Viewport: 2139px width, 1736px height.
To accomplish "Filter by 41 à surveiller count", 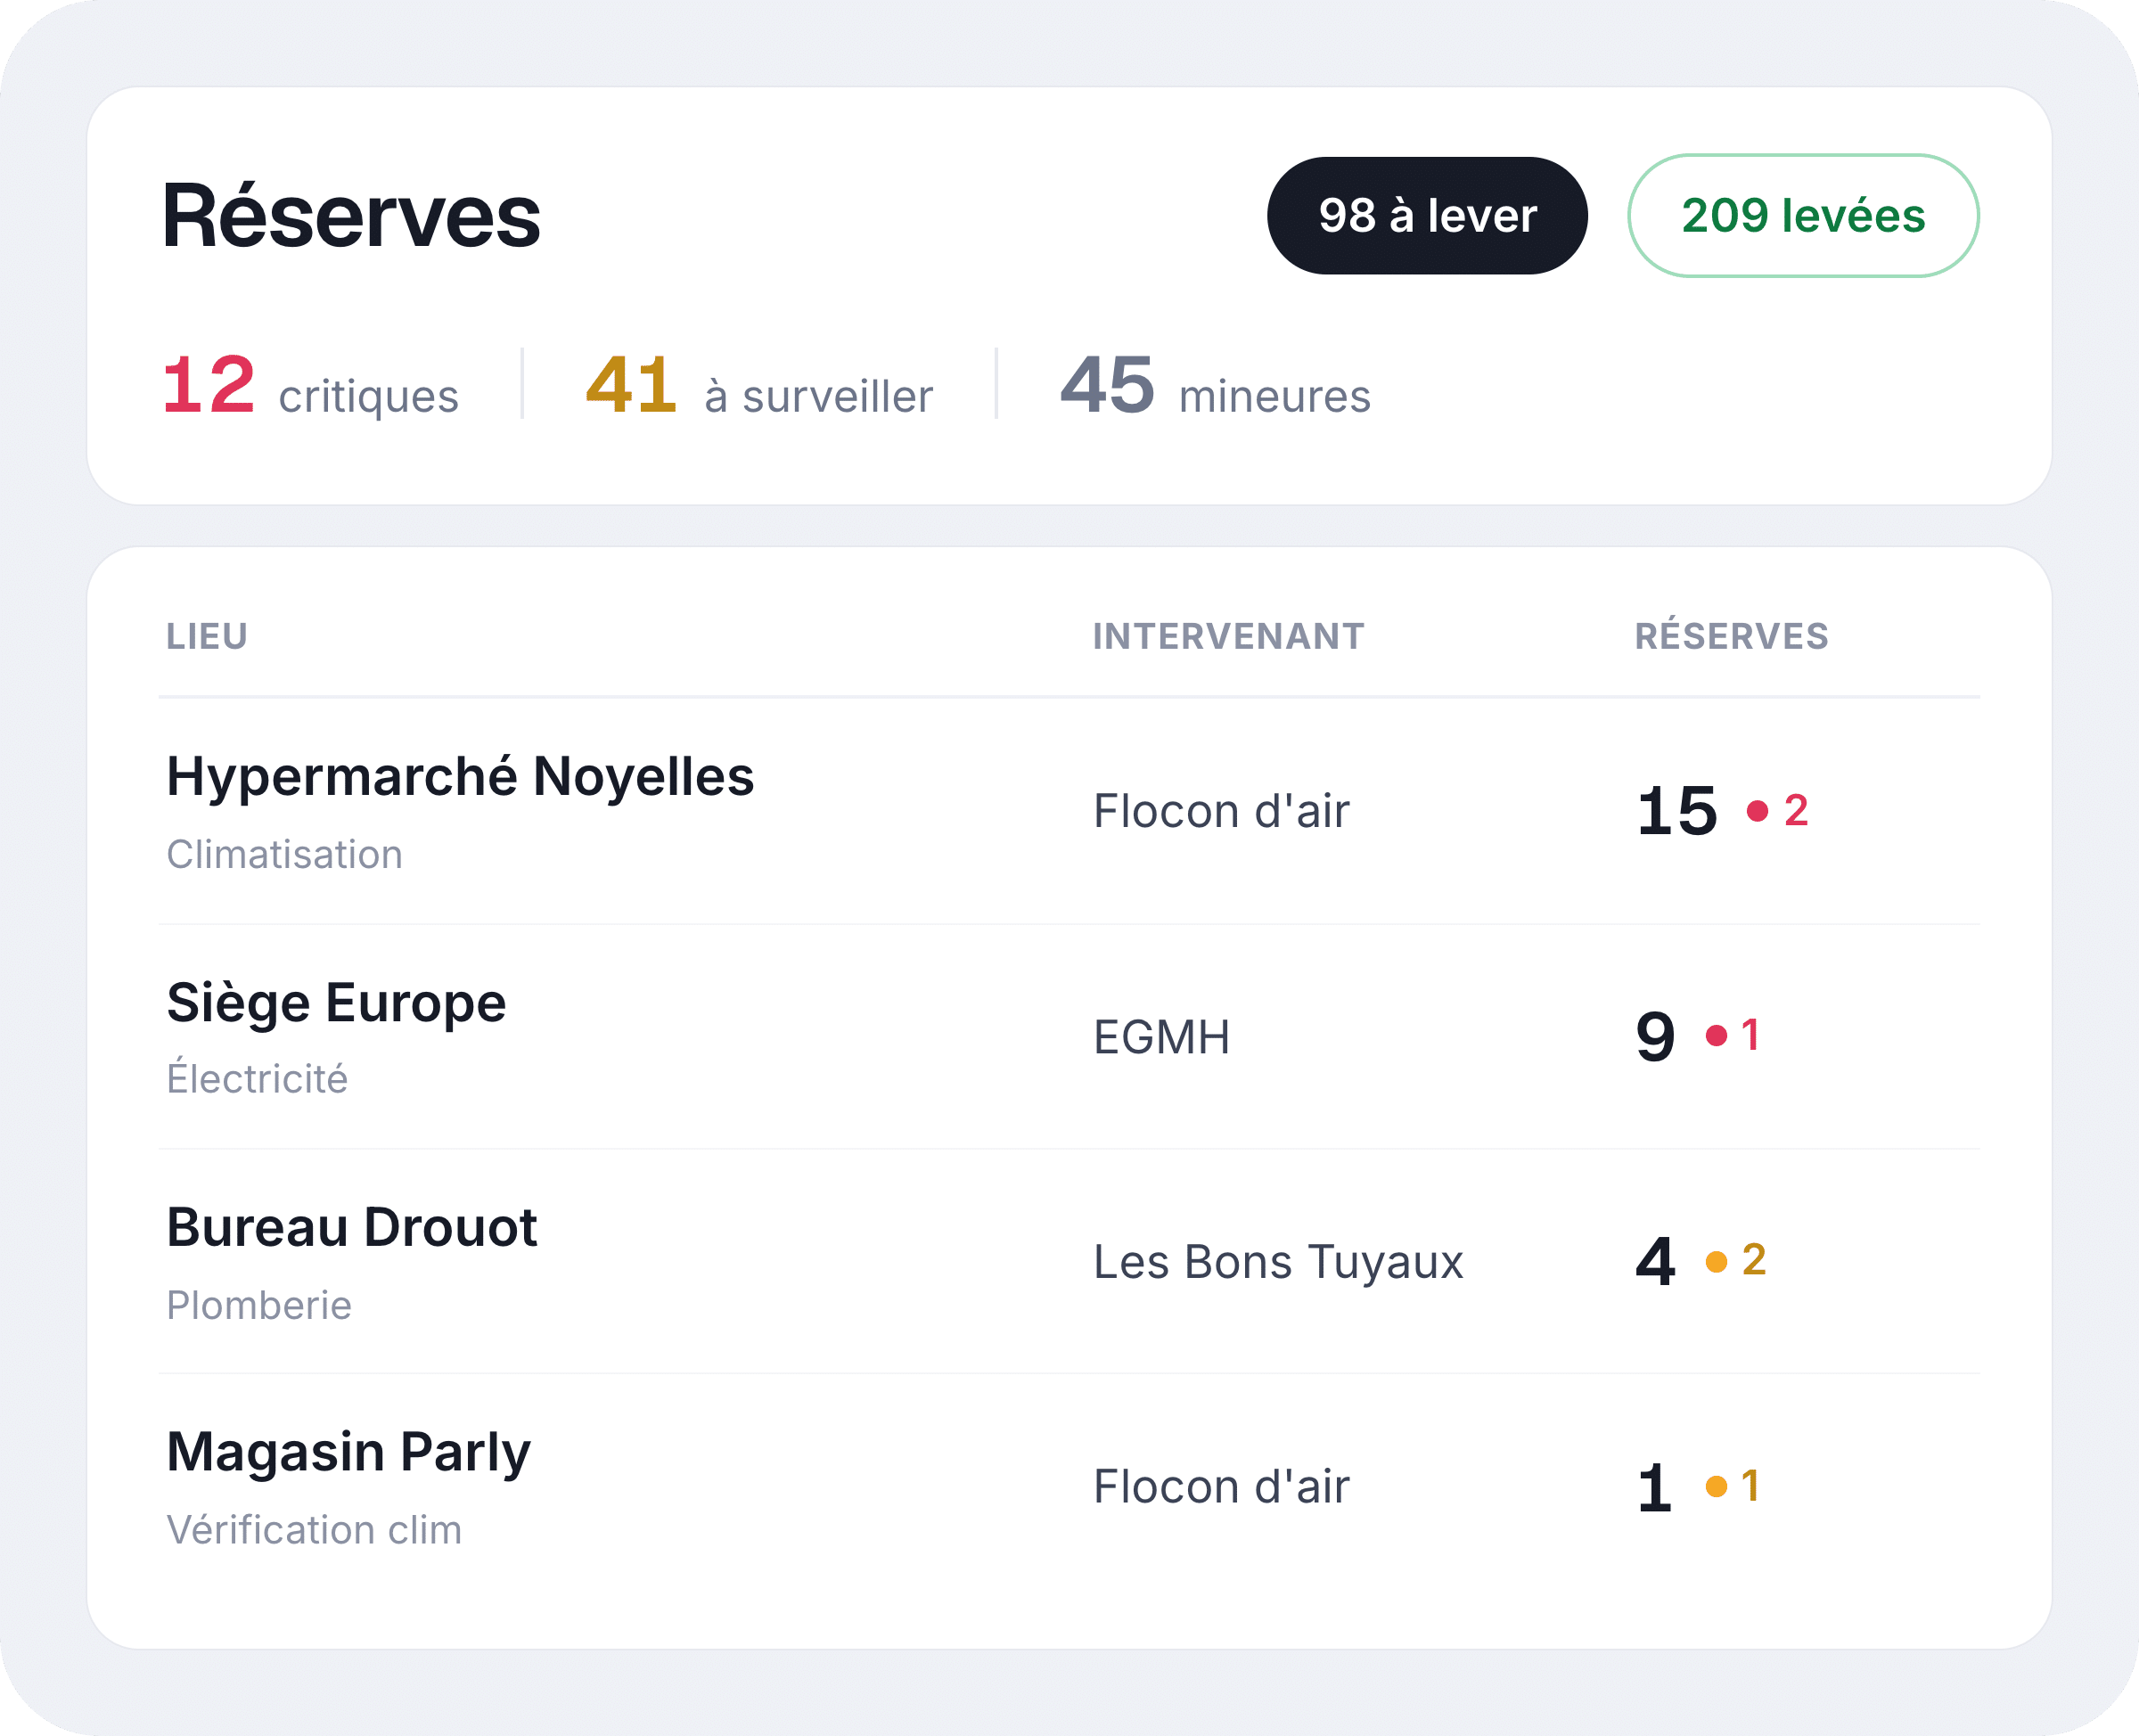I will click(x=759, y=385).
